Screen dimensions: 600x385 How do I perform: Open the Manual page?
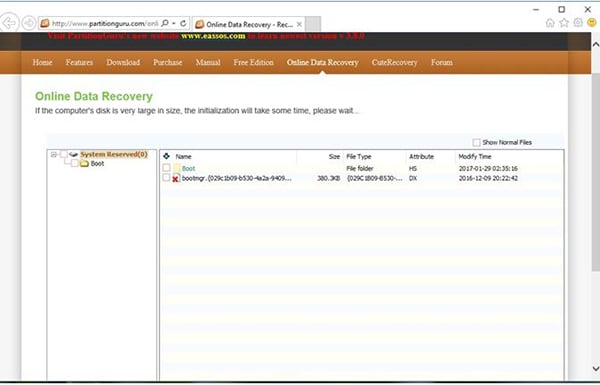(x=208, y=62)
